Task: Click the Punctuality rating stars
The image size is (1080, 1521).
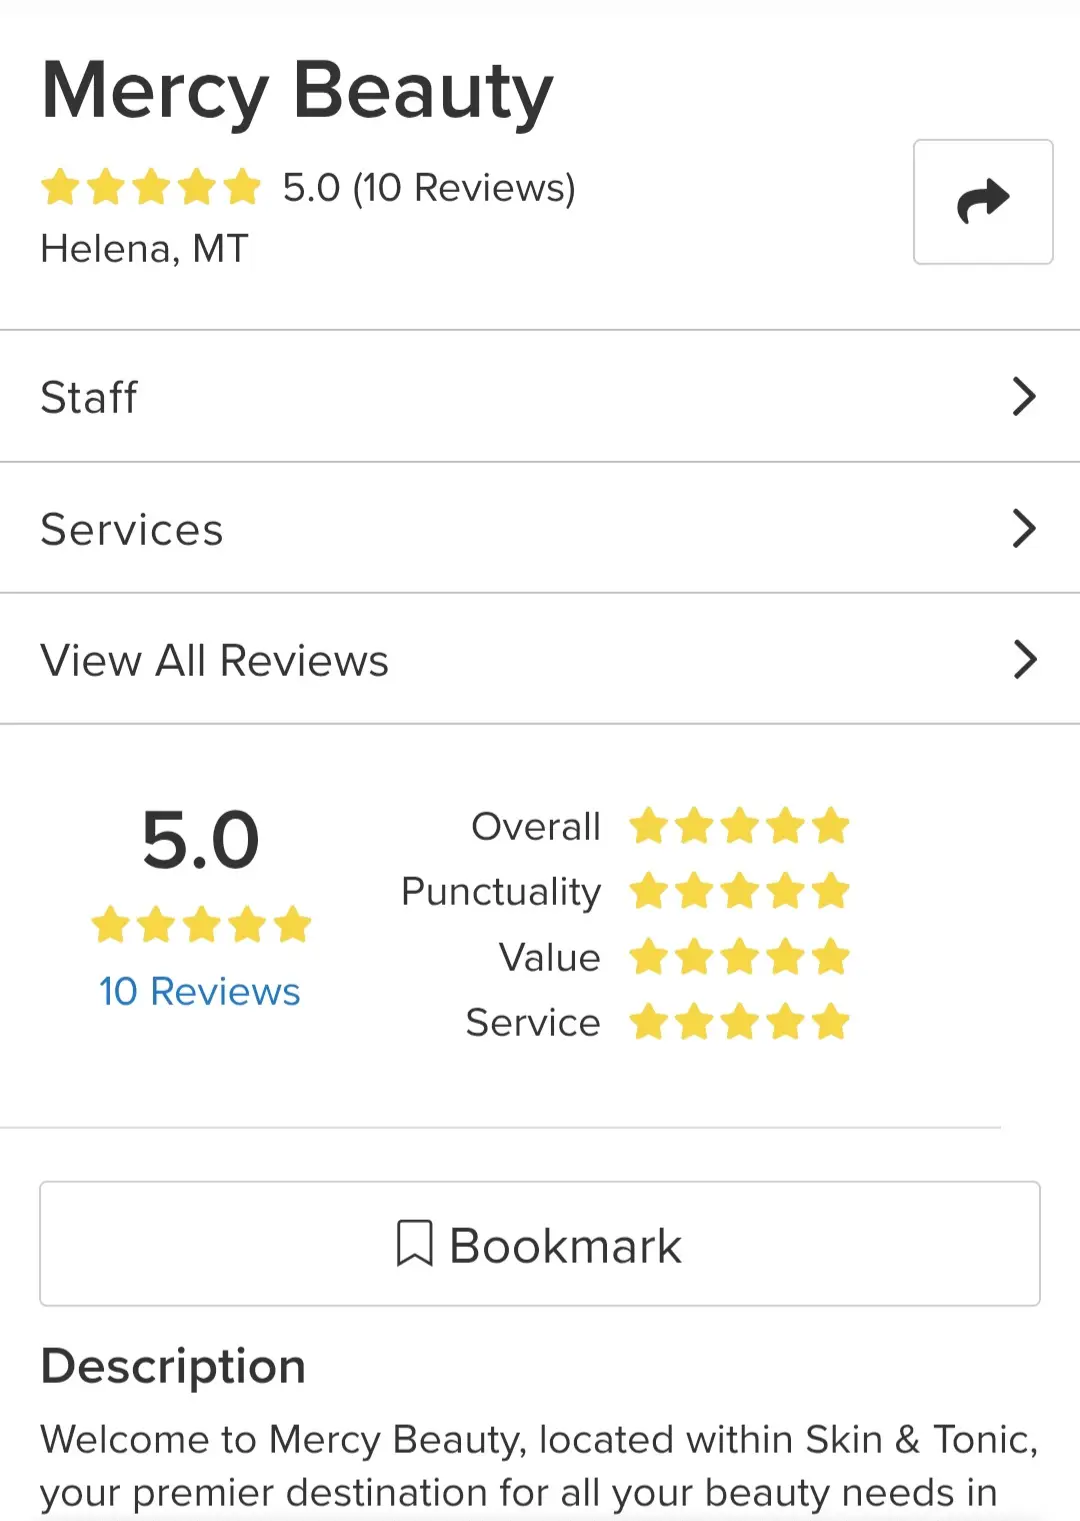Action: (x=739, y=891)
